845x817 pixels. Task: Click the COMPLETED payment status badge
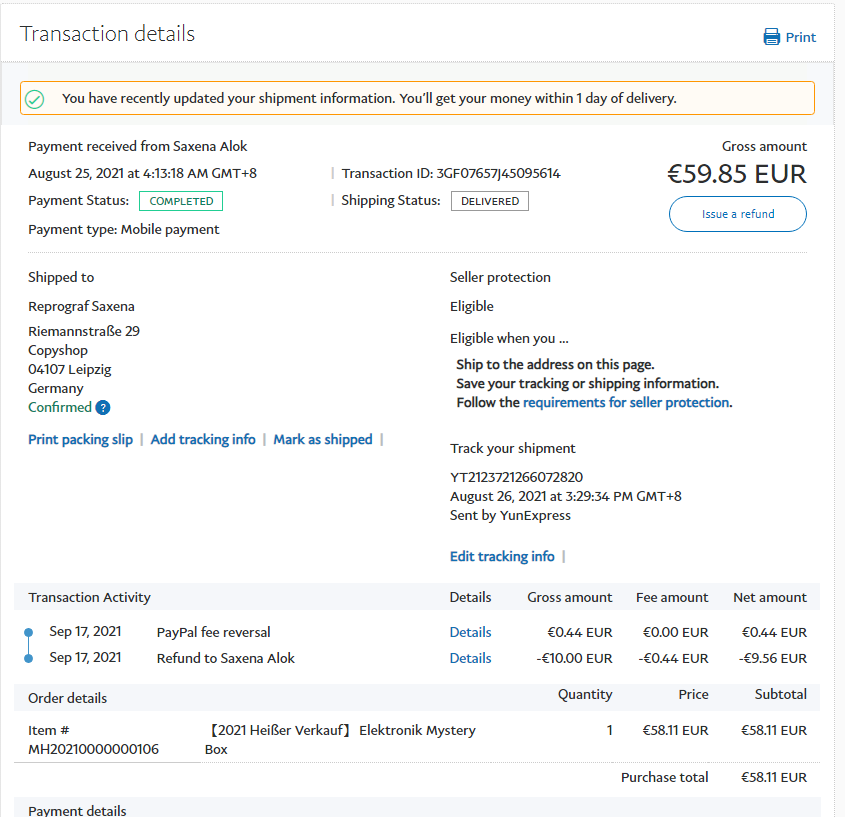(x=181, y=201)
